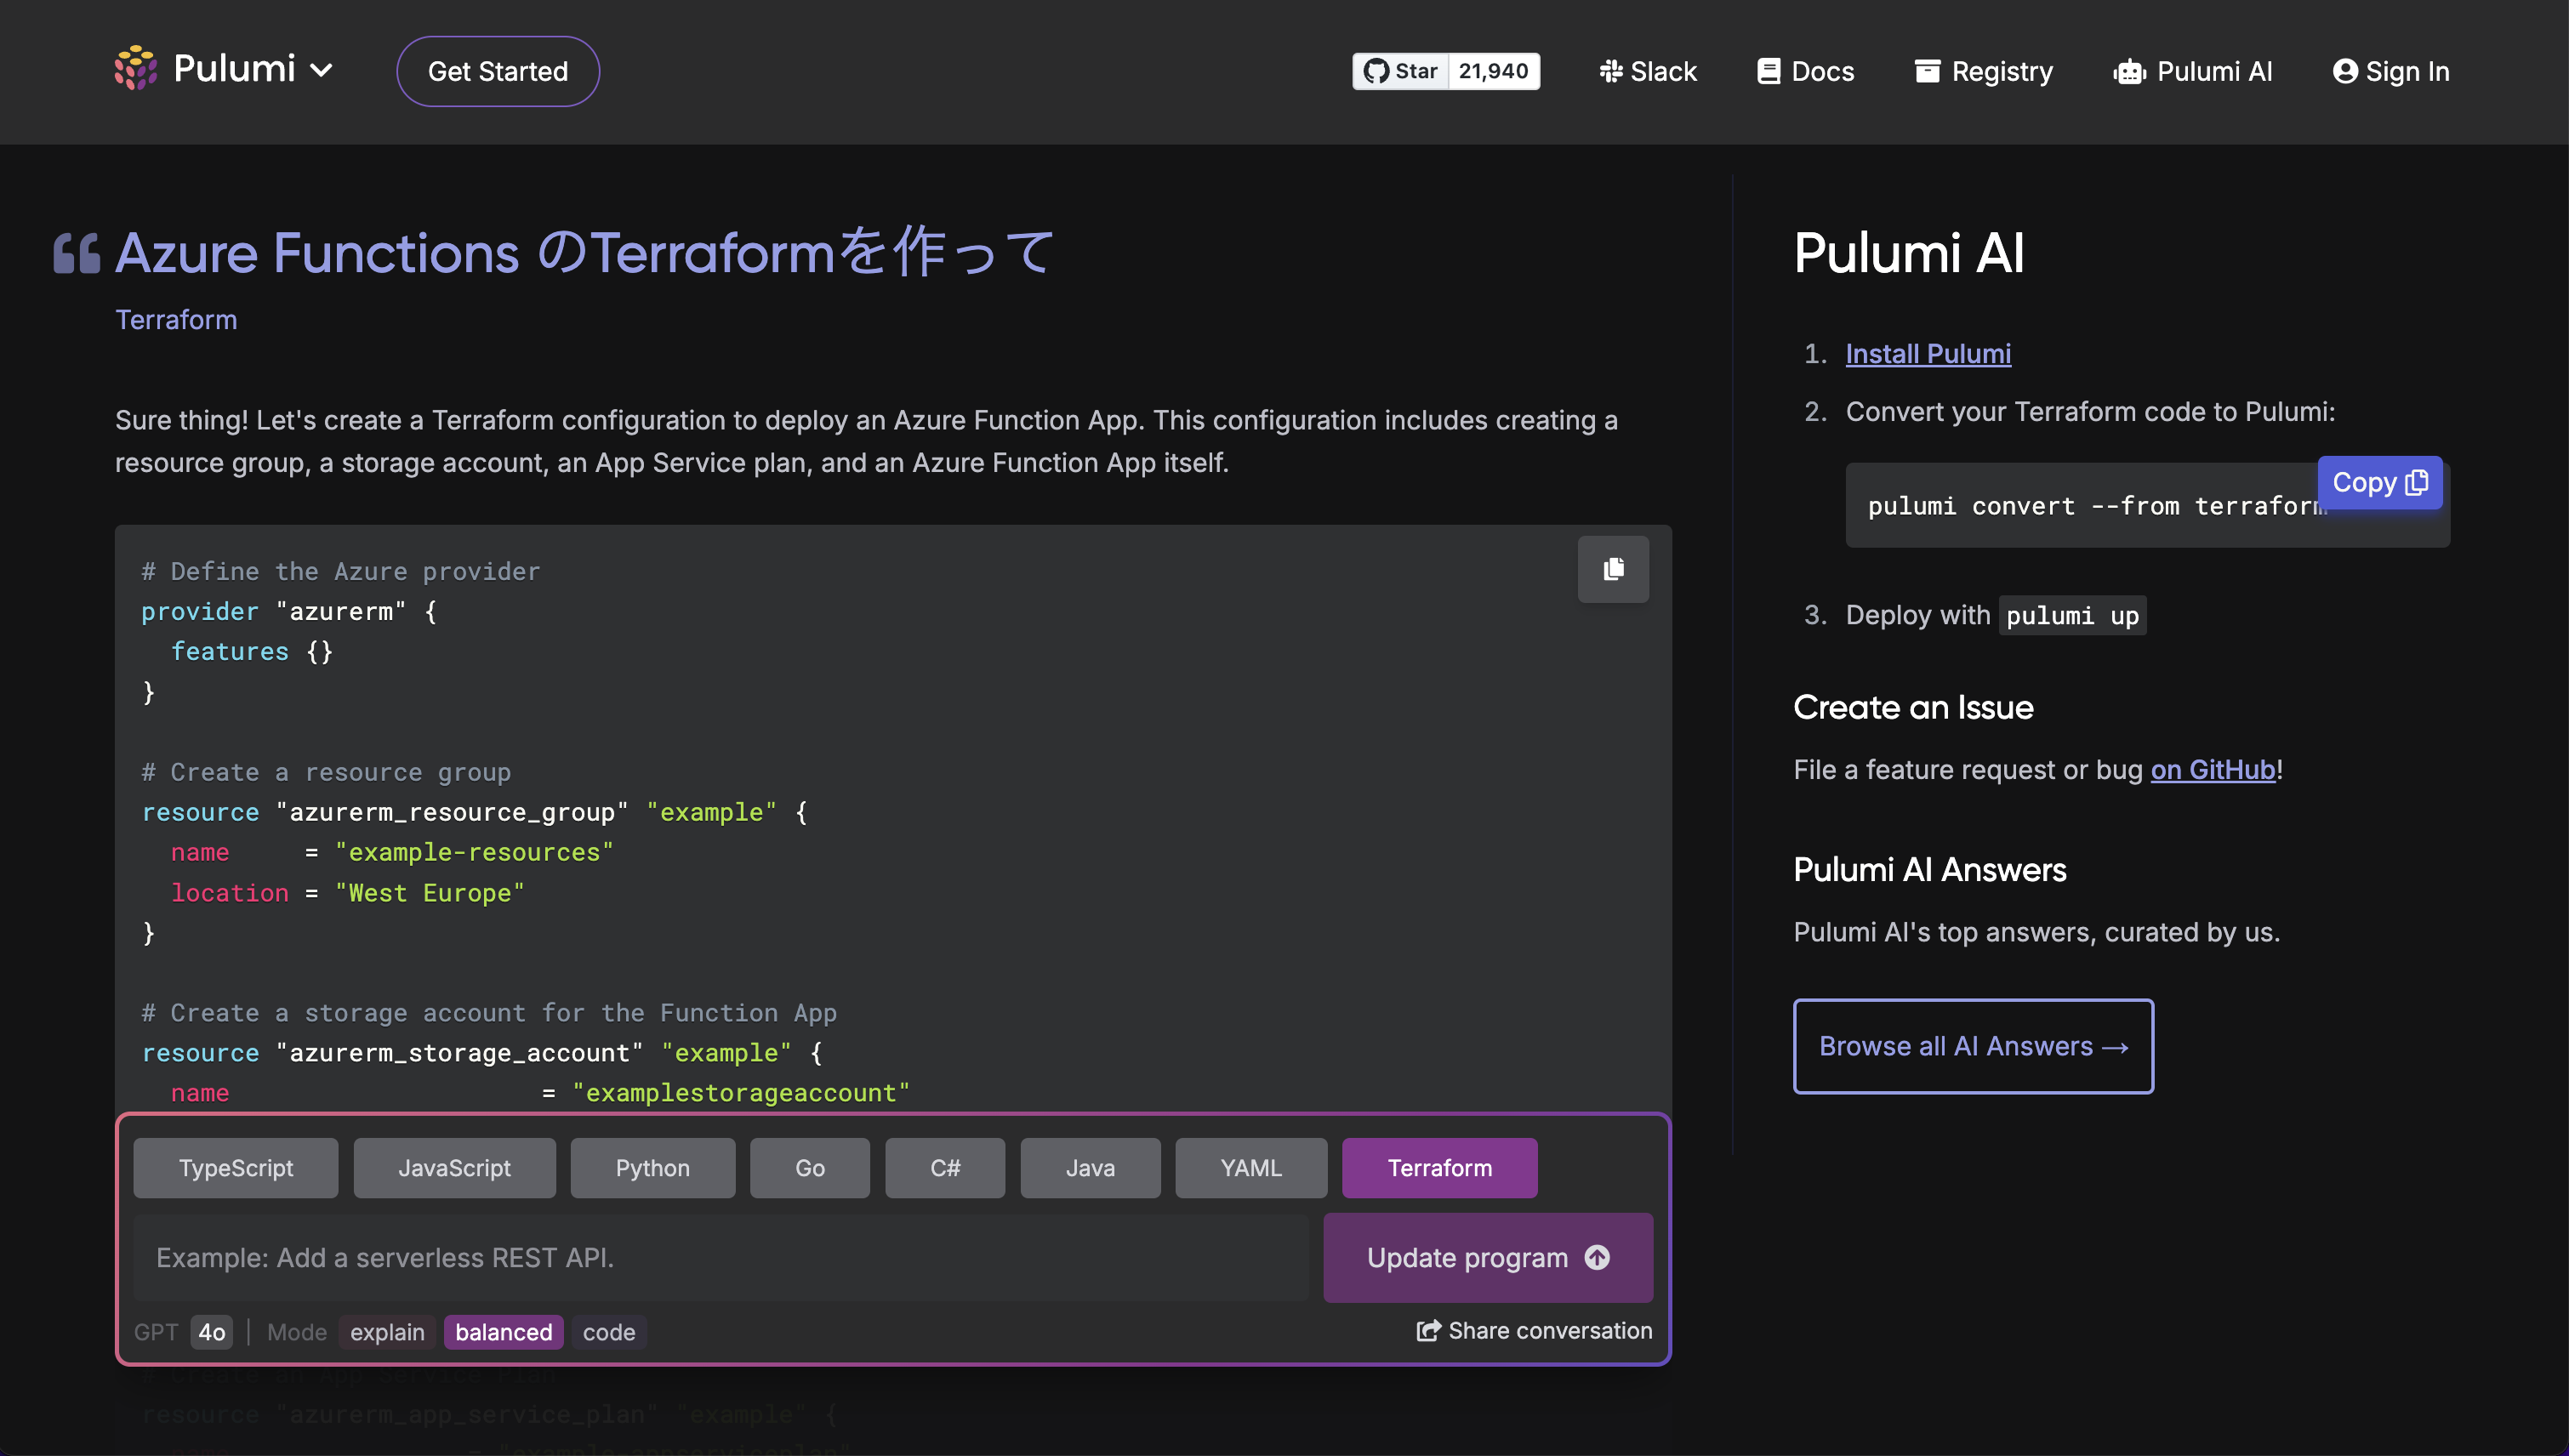Click the Create an Issue heading
Image resolution: width=2569 pixels, height=1456 pixels.
click(x=1913, y=708)
